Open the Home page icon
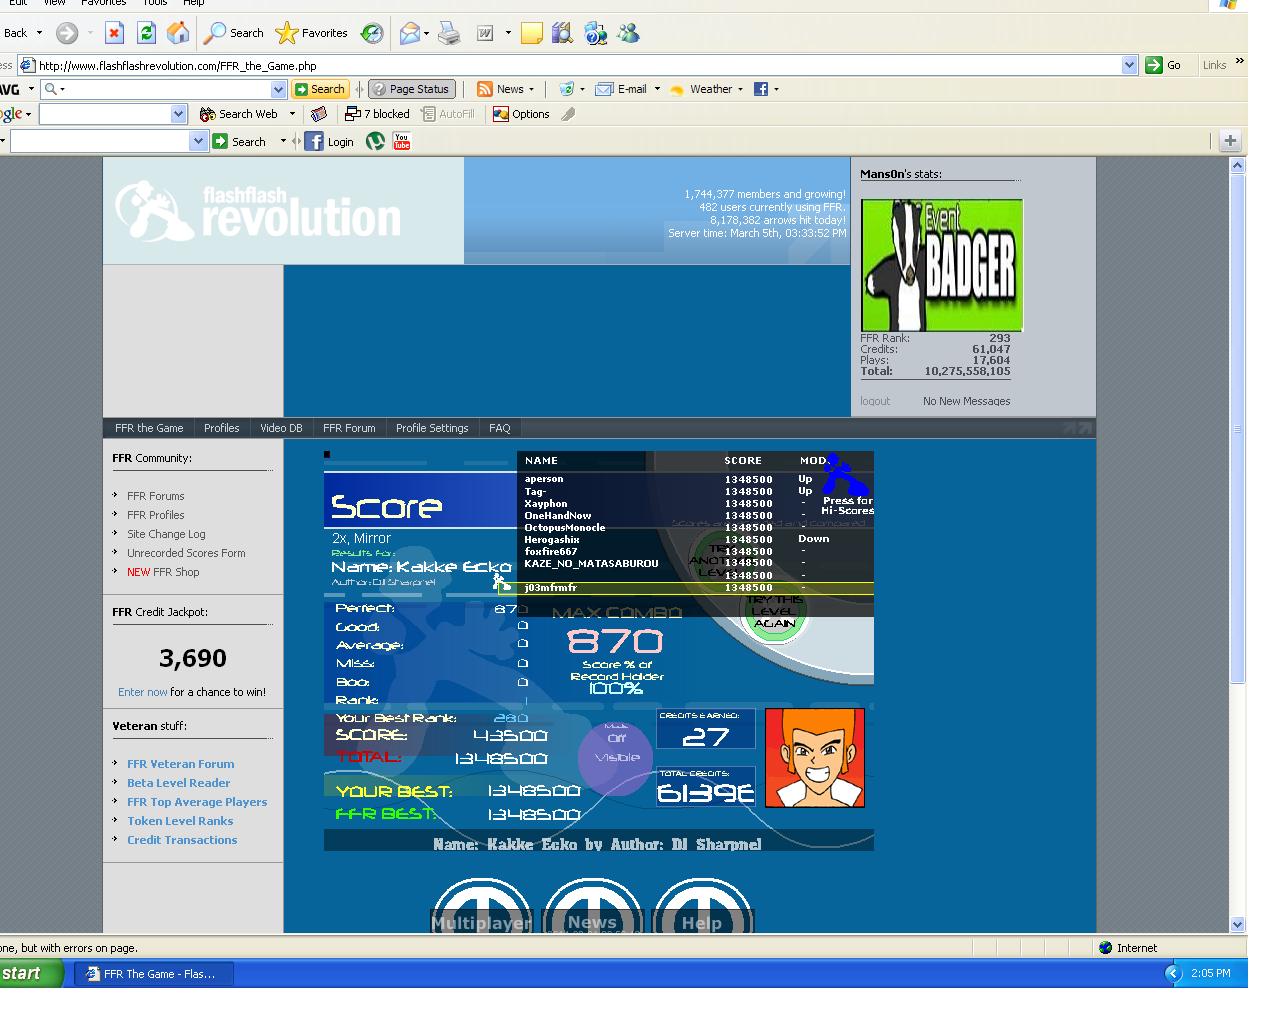The height and width of the screenshot is (1024, 1280). tap(178, 33)
